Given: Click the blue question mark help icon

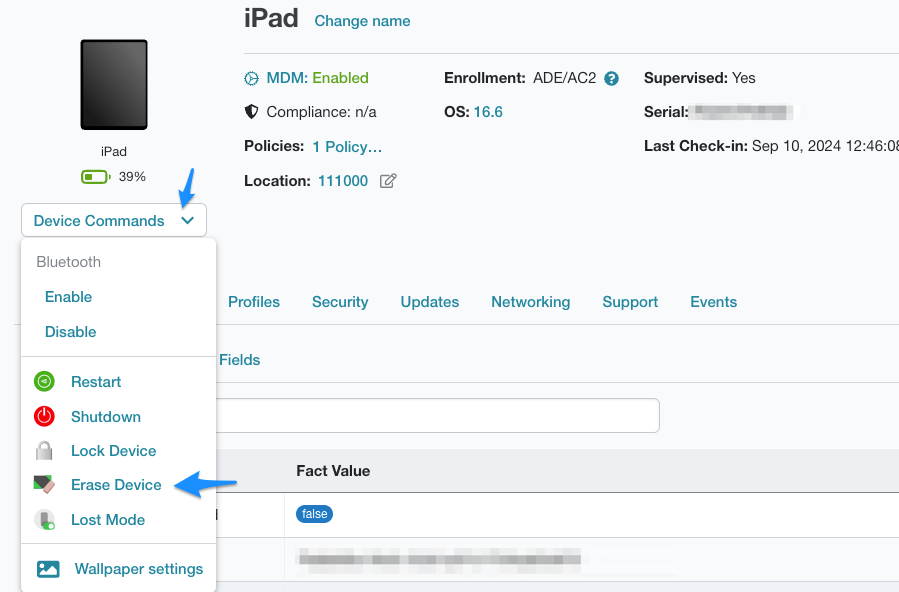Looking at the screenshot, I should [x=612, y=79].
